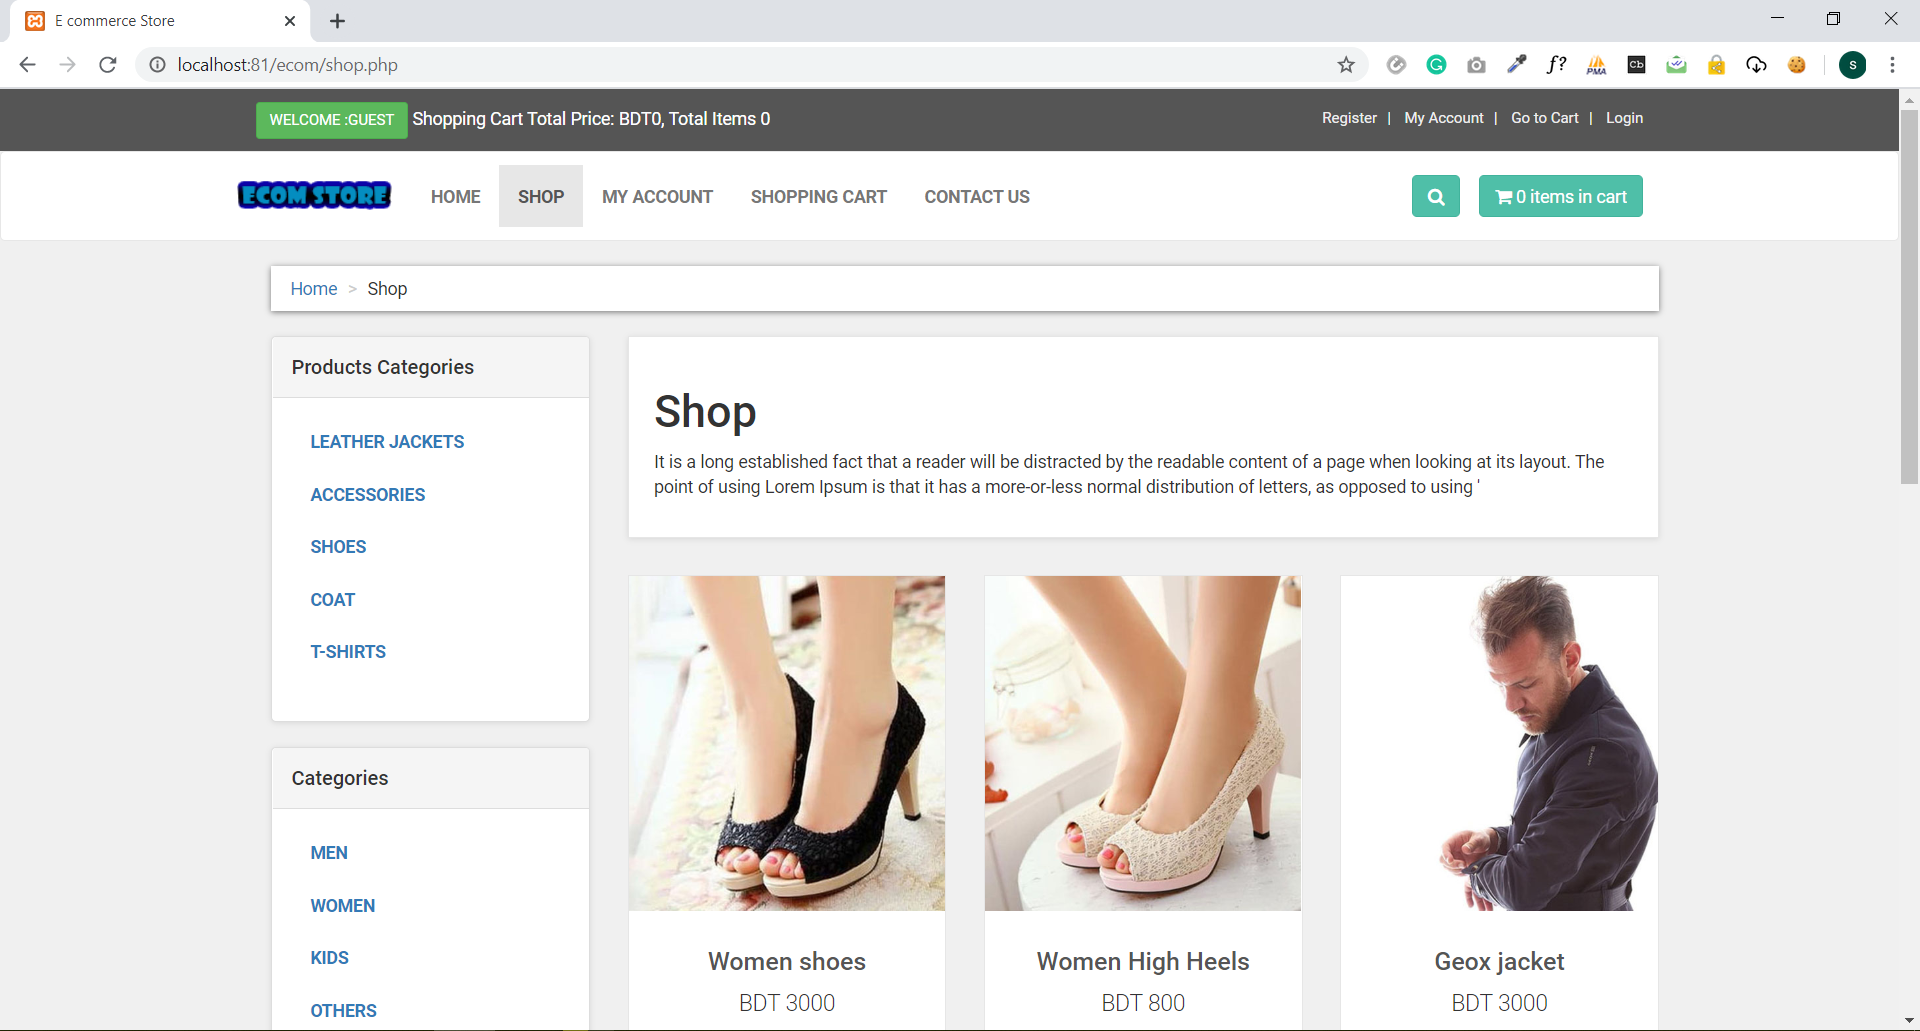Screen dimensions: 1920x1031
Task: Select SHOES product category
Action: pos(338,547)
